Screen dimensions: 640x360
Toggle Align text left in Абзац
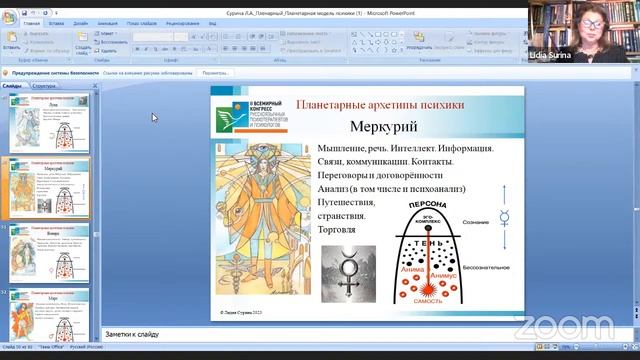[226, 49]
